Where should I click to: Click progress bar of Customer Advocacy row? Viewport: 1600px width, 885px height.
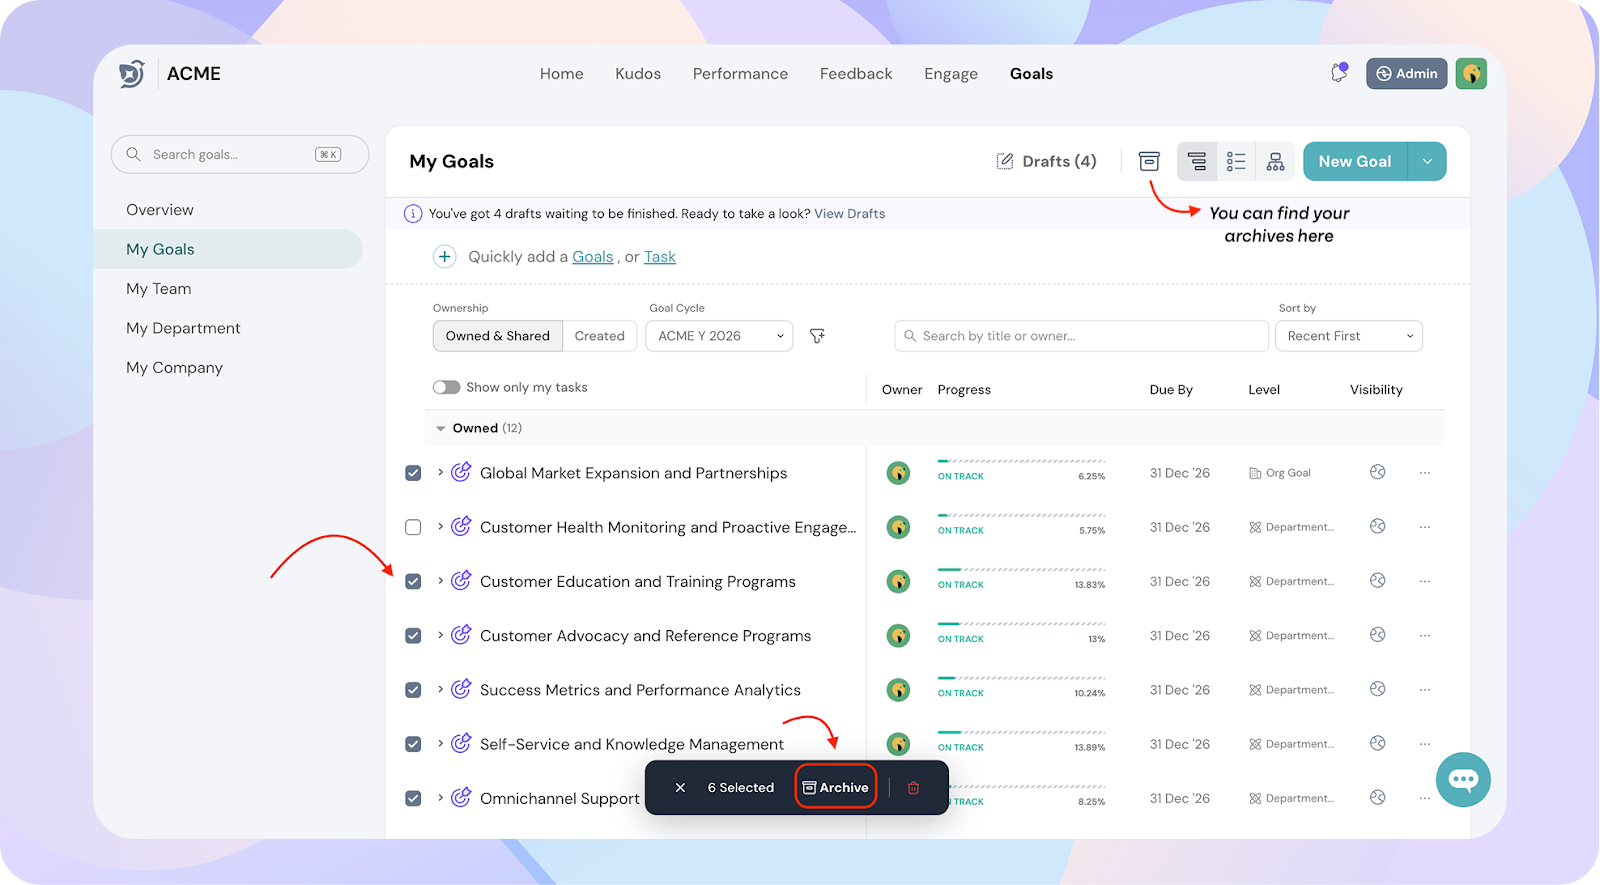pyautogui.click(x=1021, y=623)
